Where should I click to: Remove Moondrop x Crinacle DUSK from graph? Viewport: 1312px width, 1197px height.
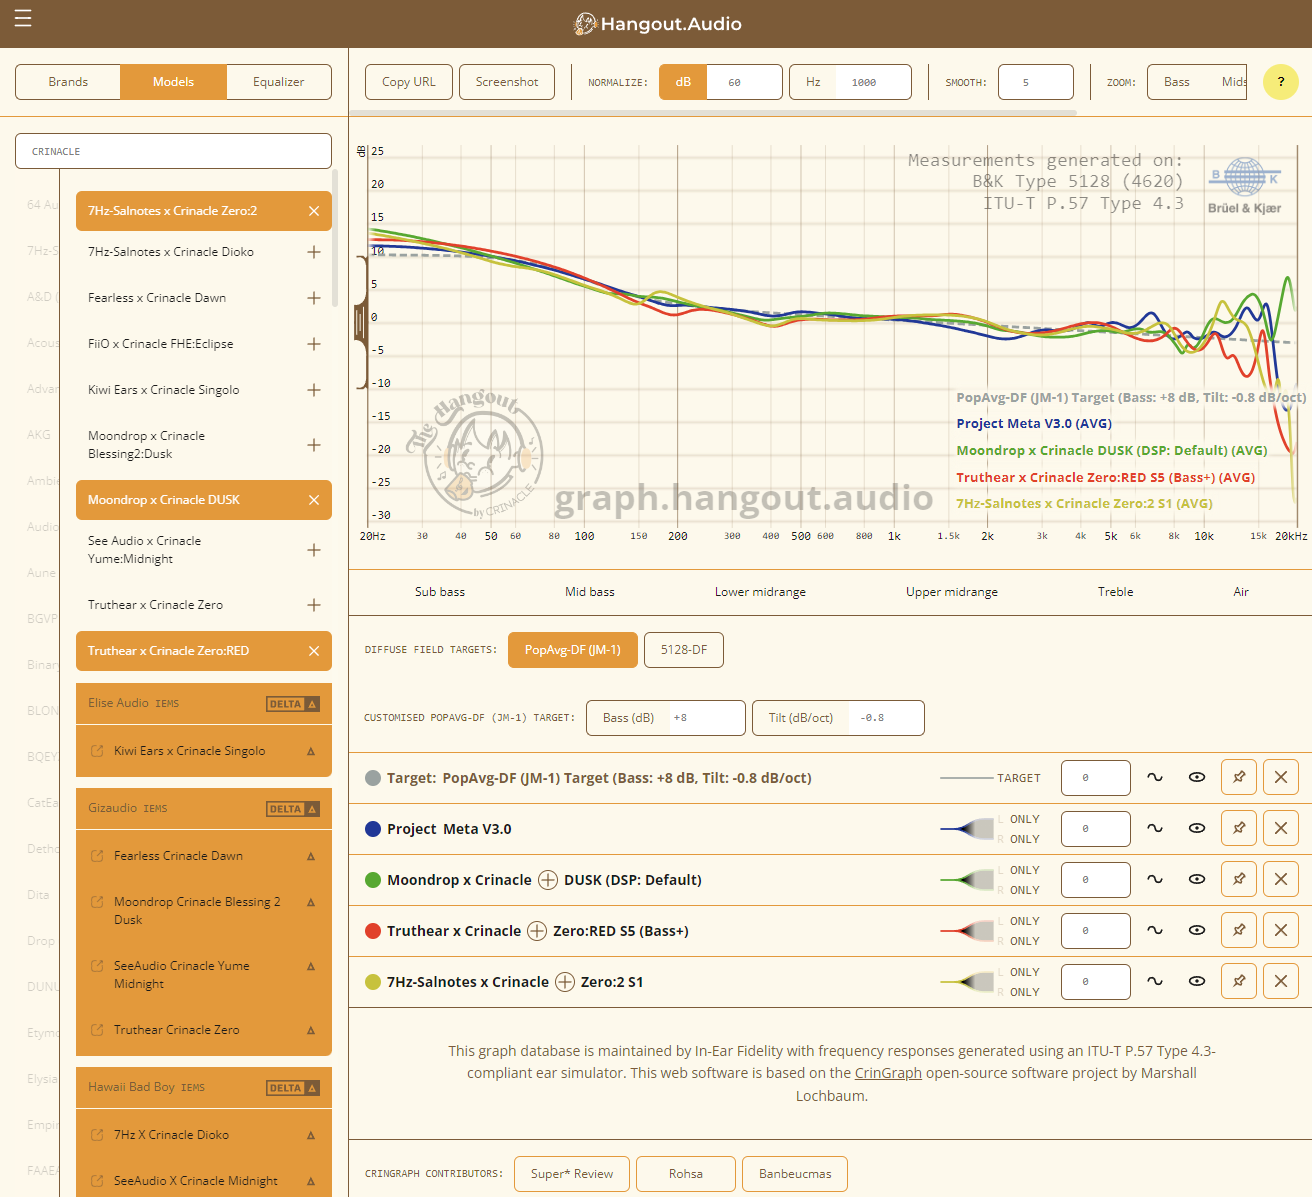pyautogui.click(x=314, y=500)
